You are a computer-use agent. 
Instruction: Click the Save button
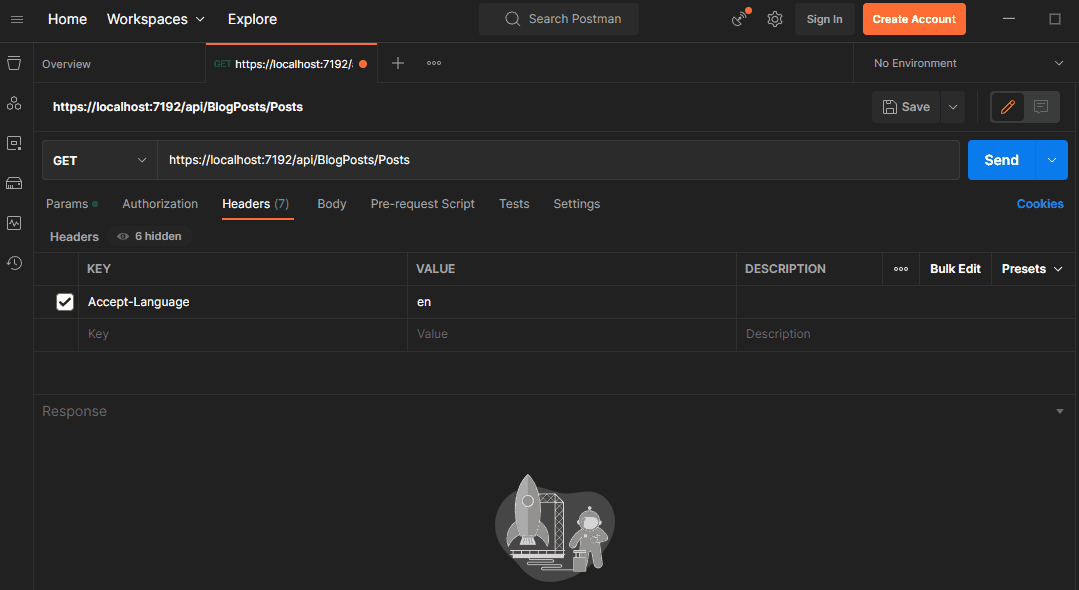(x=906, y=107)
